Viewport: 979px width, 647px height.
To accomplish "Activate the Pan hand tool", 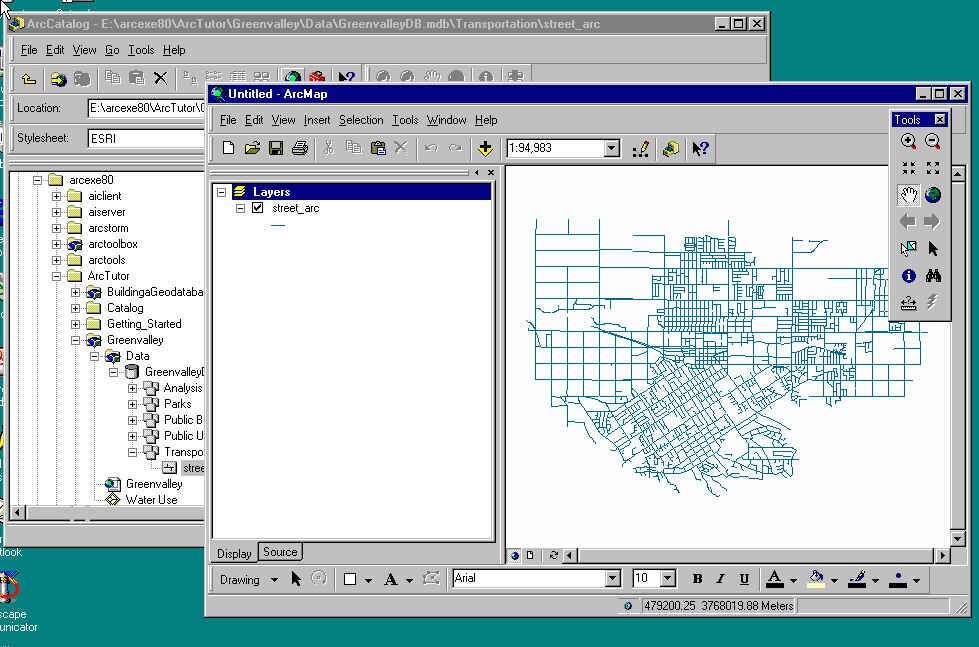I will click(x=908, y=195).
